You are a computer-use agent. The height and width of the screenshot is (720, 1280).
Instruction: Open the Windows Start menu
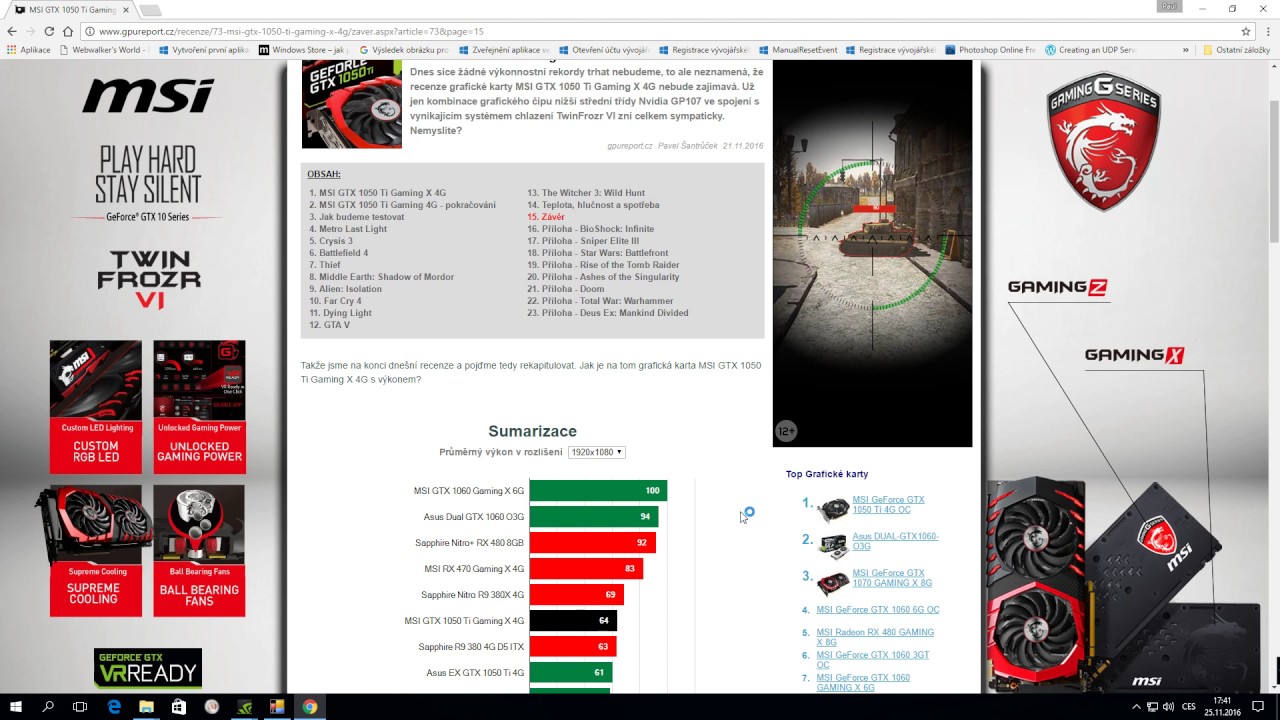coord(16,707)
